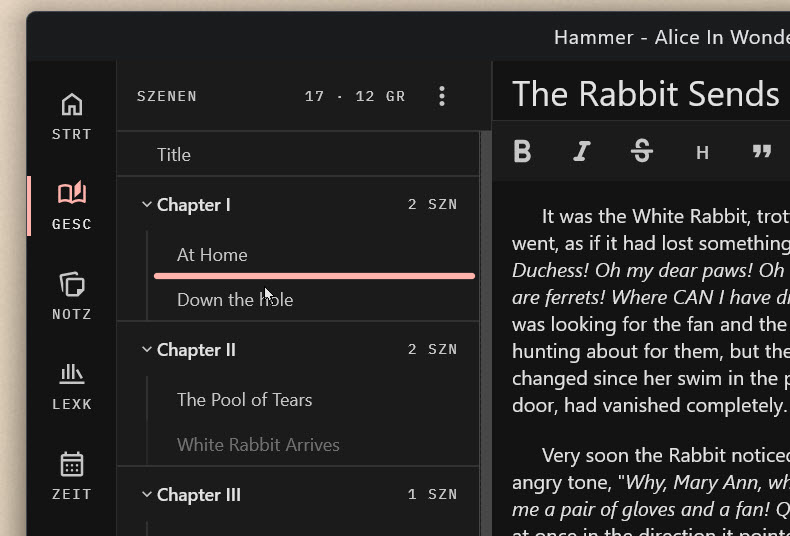790x536 pixels.
Task: Open the LEXK encyclopedia icon
Action: (72, 386)
